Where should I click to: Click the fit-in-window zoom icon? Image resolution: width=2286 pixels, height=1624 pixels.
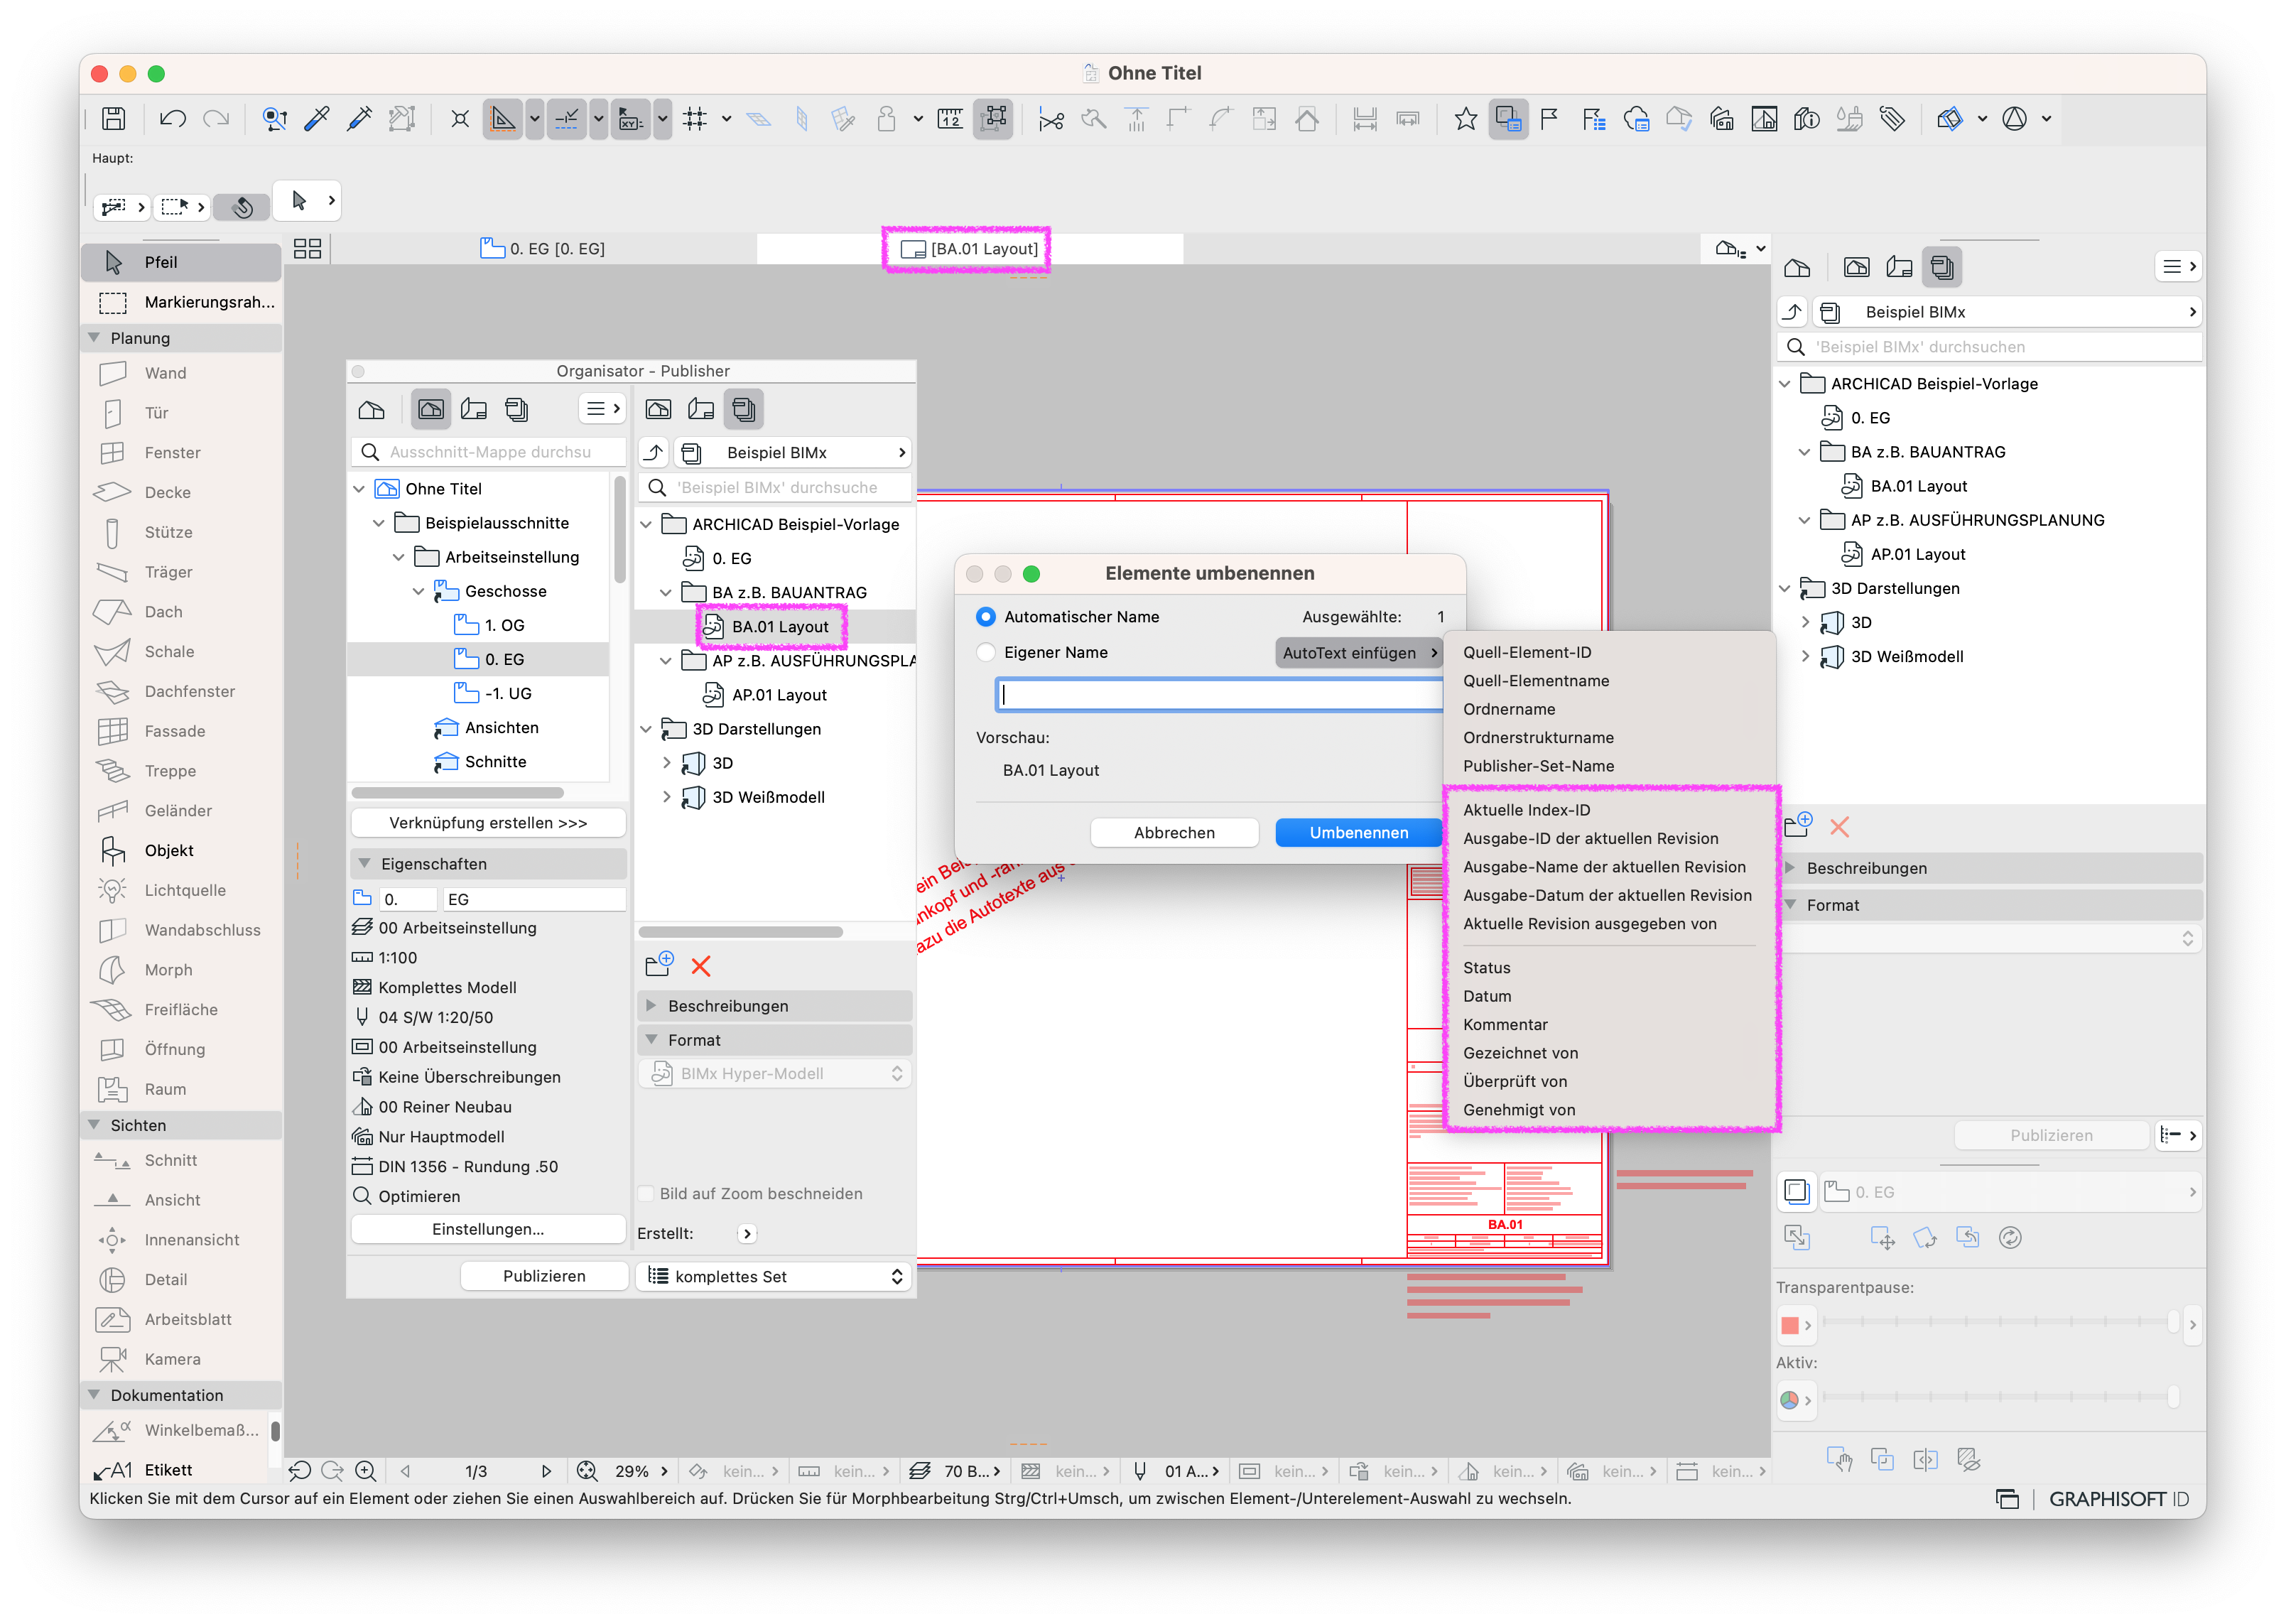coord(587,1471)
